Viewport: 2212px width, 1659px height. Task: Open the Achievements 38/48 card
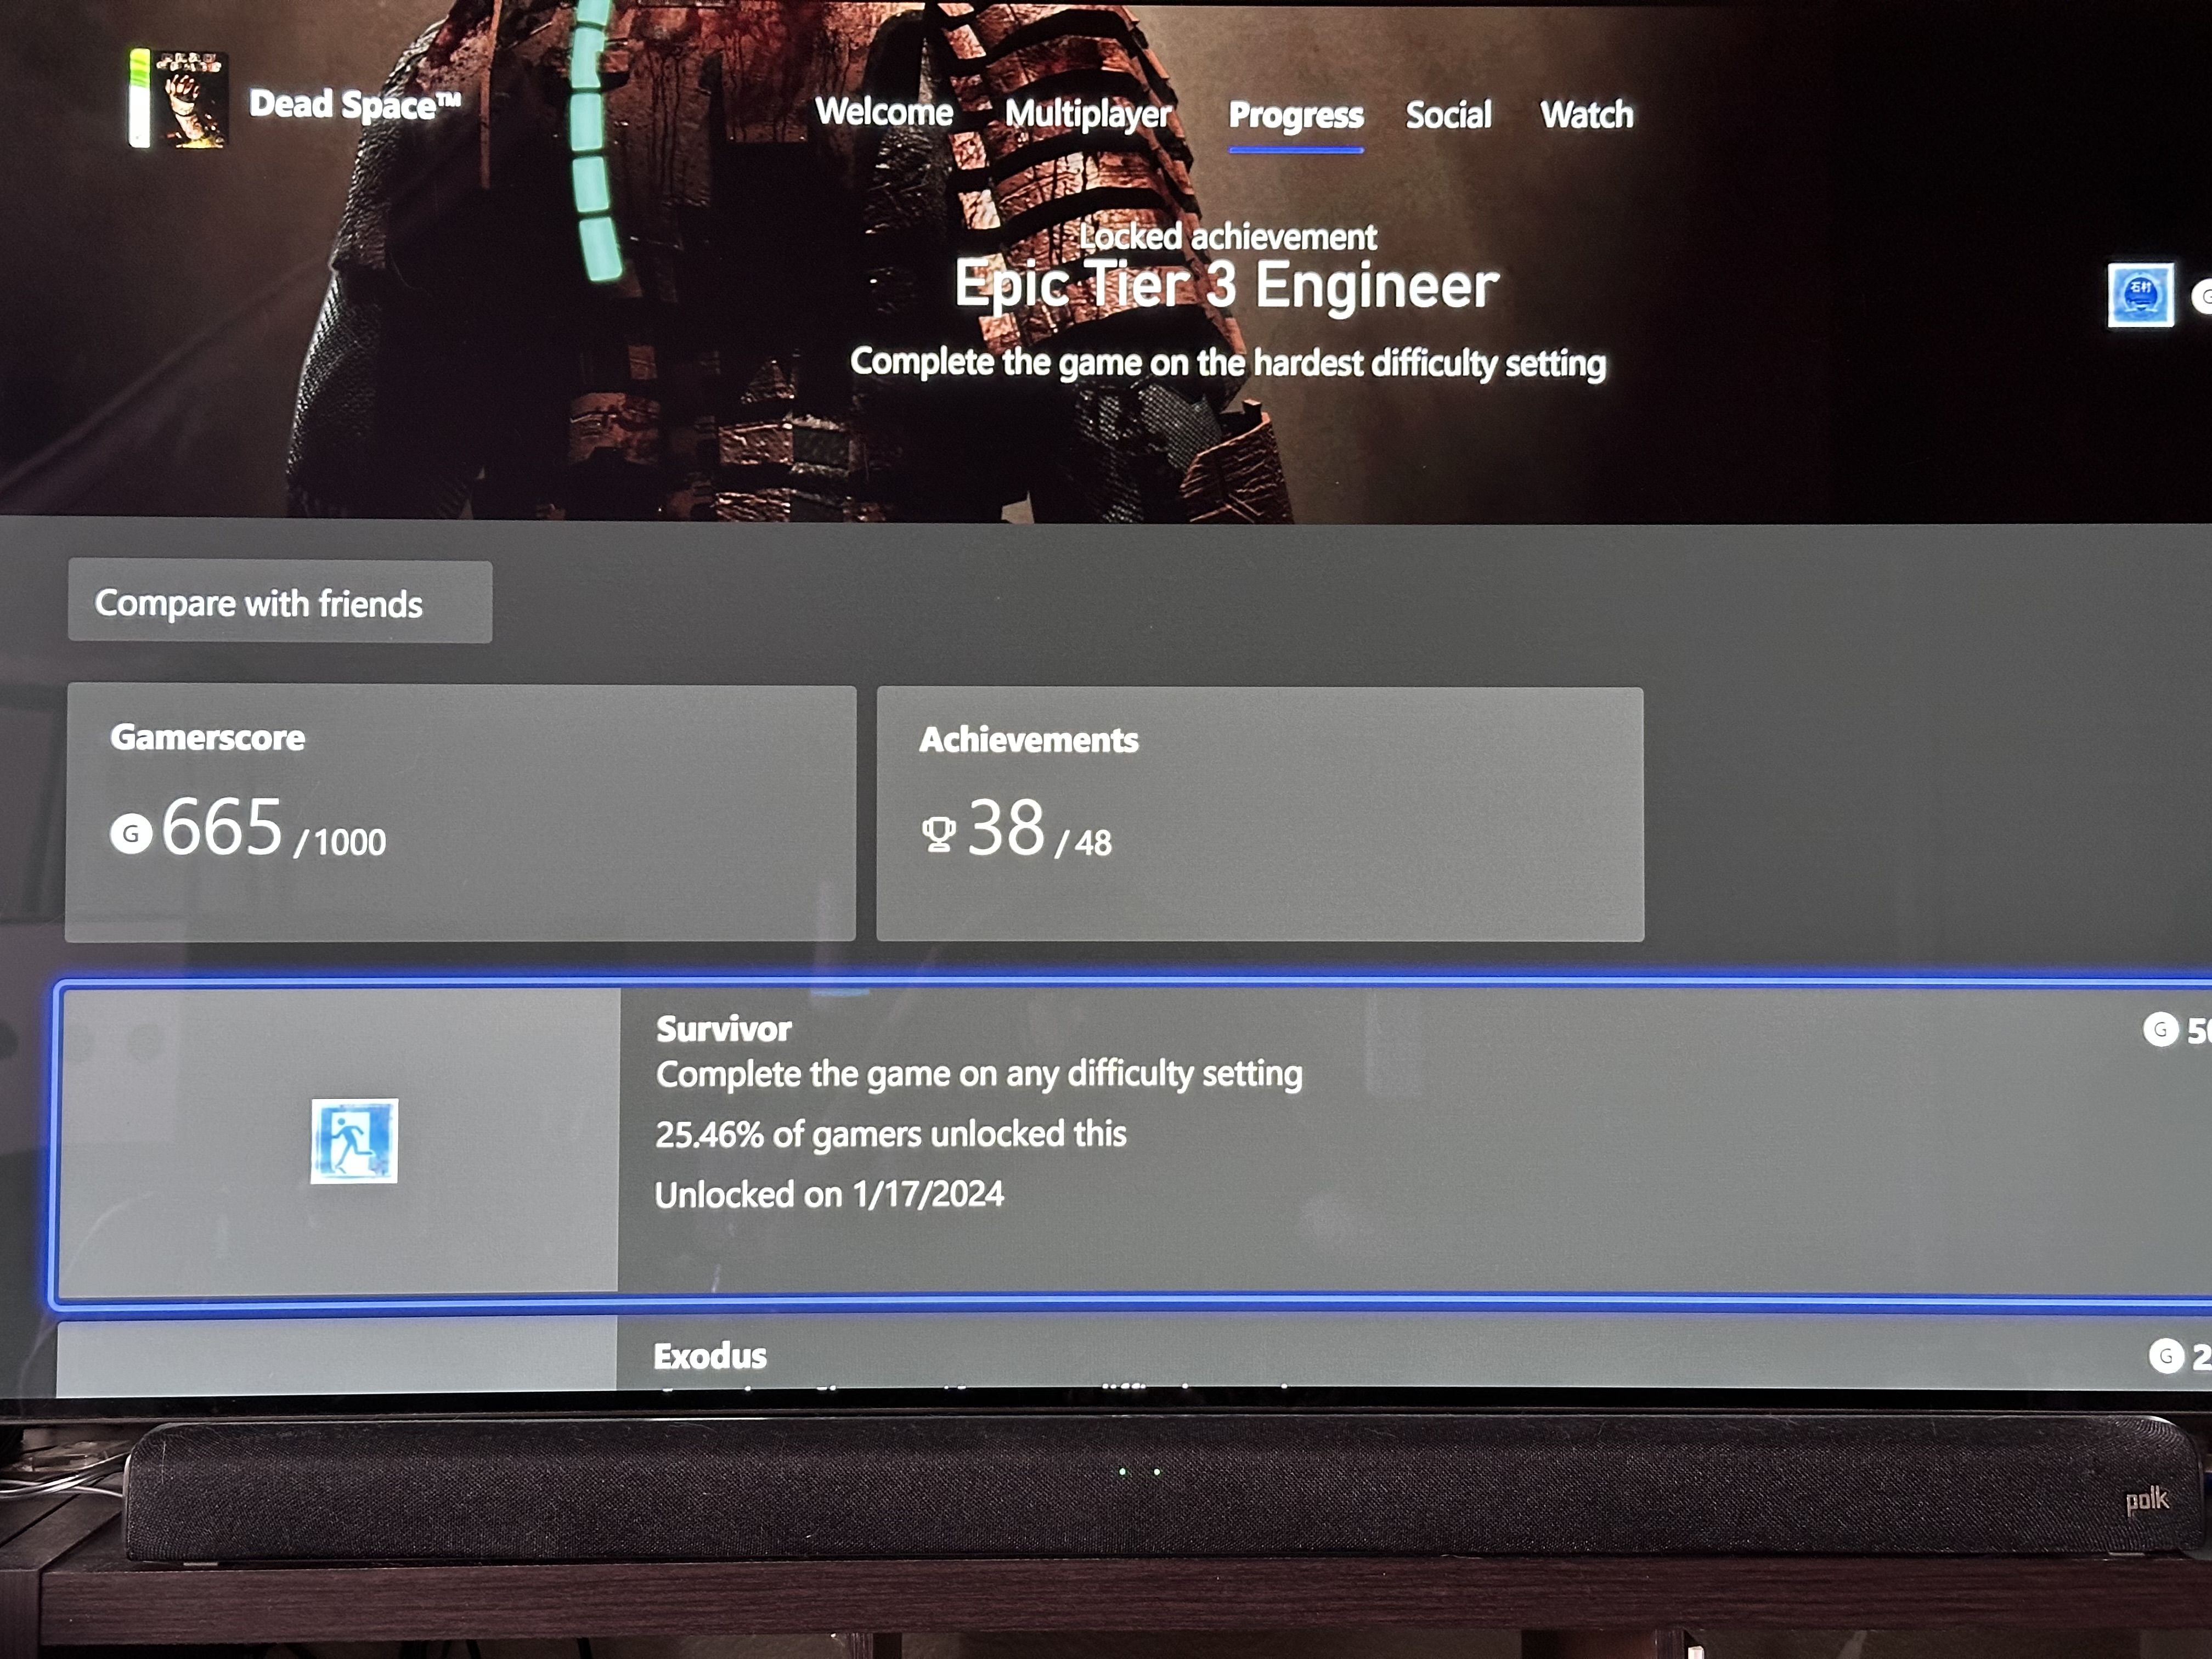coord(1260,814)
